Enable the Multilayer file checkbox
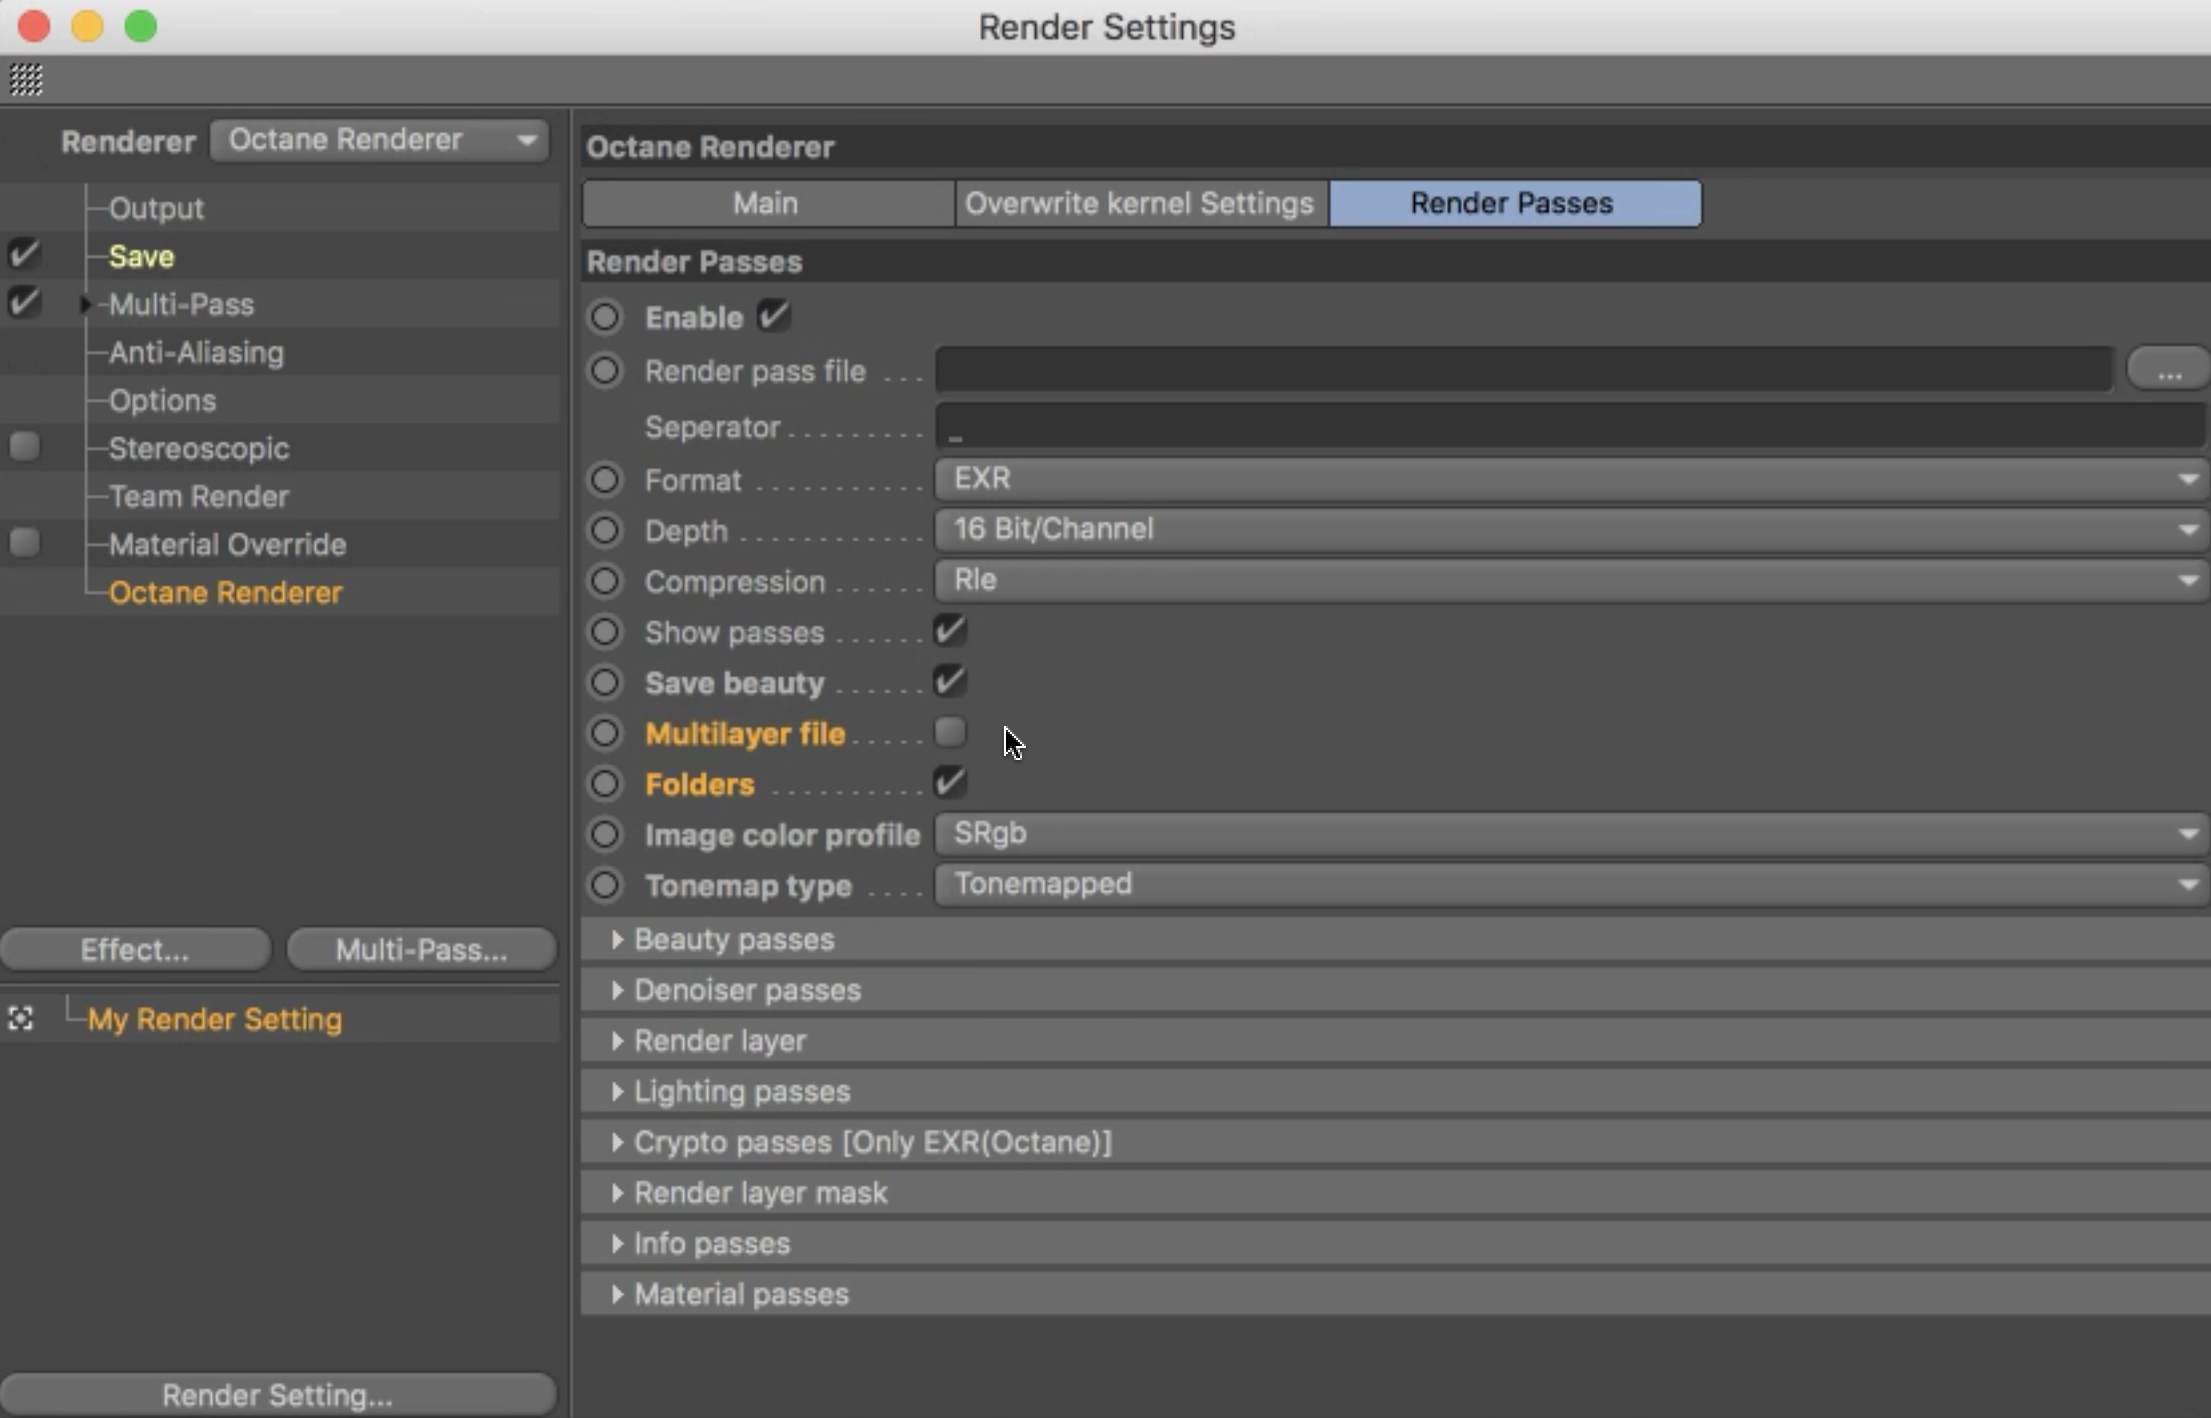The height and width of the screenshot is (1418, 2211). (949, 732)
